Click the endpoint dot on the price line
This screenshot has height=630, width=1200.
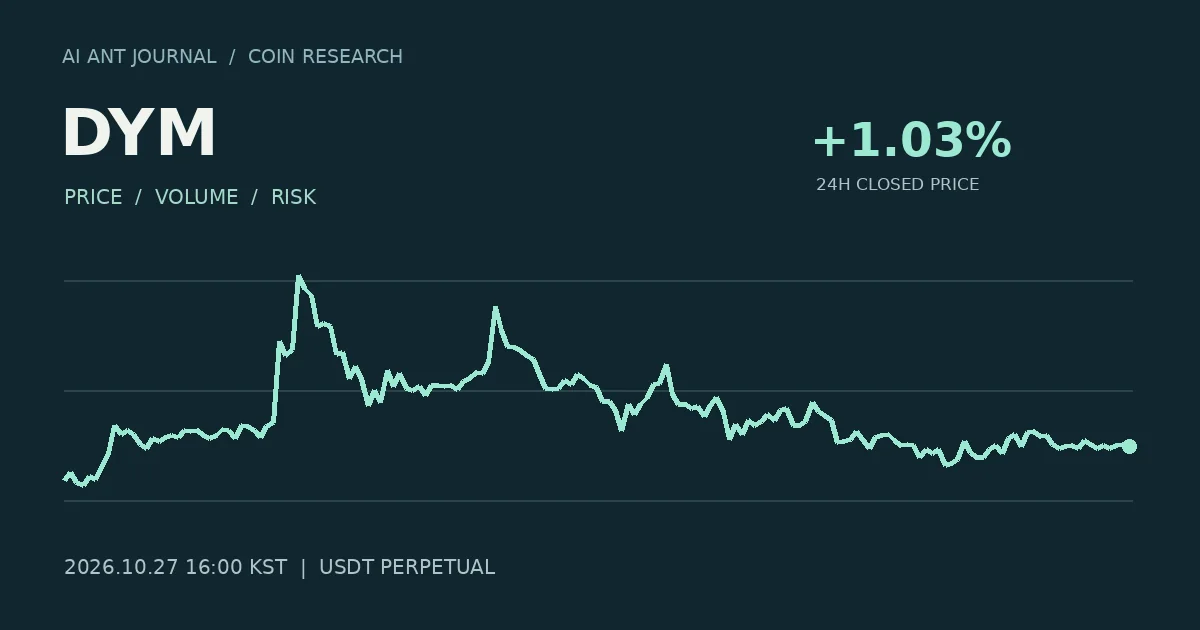(x=1129, y=446)
